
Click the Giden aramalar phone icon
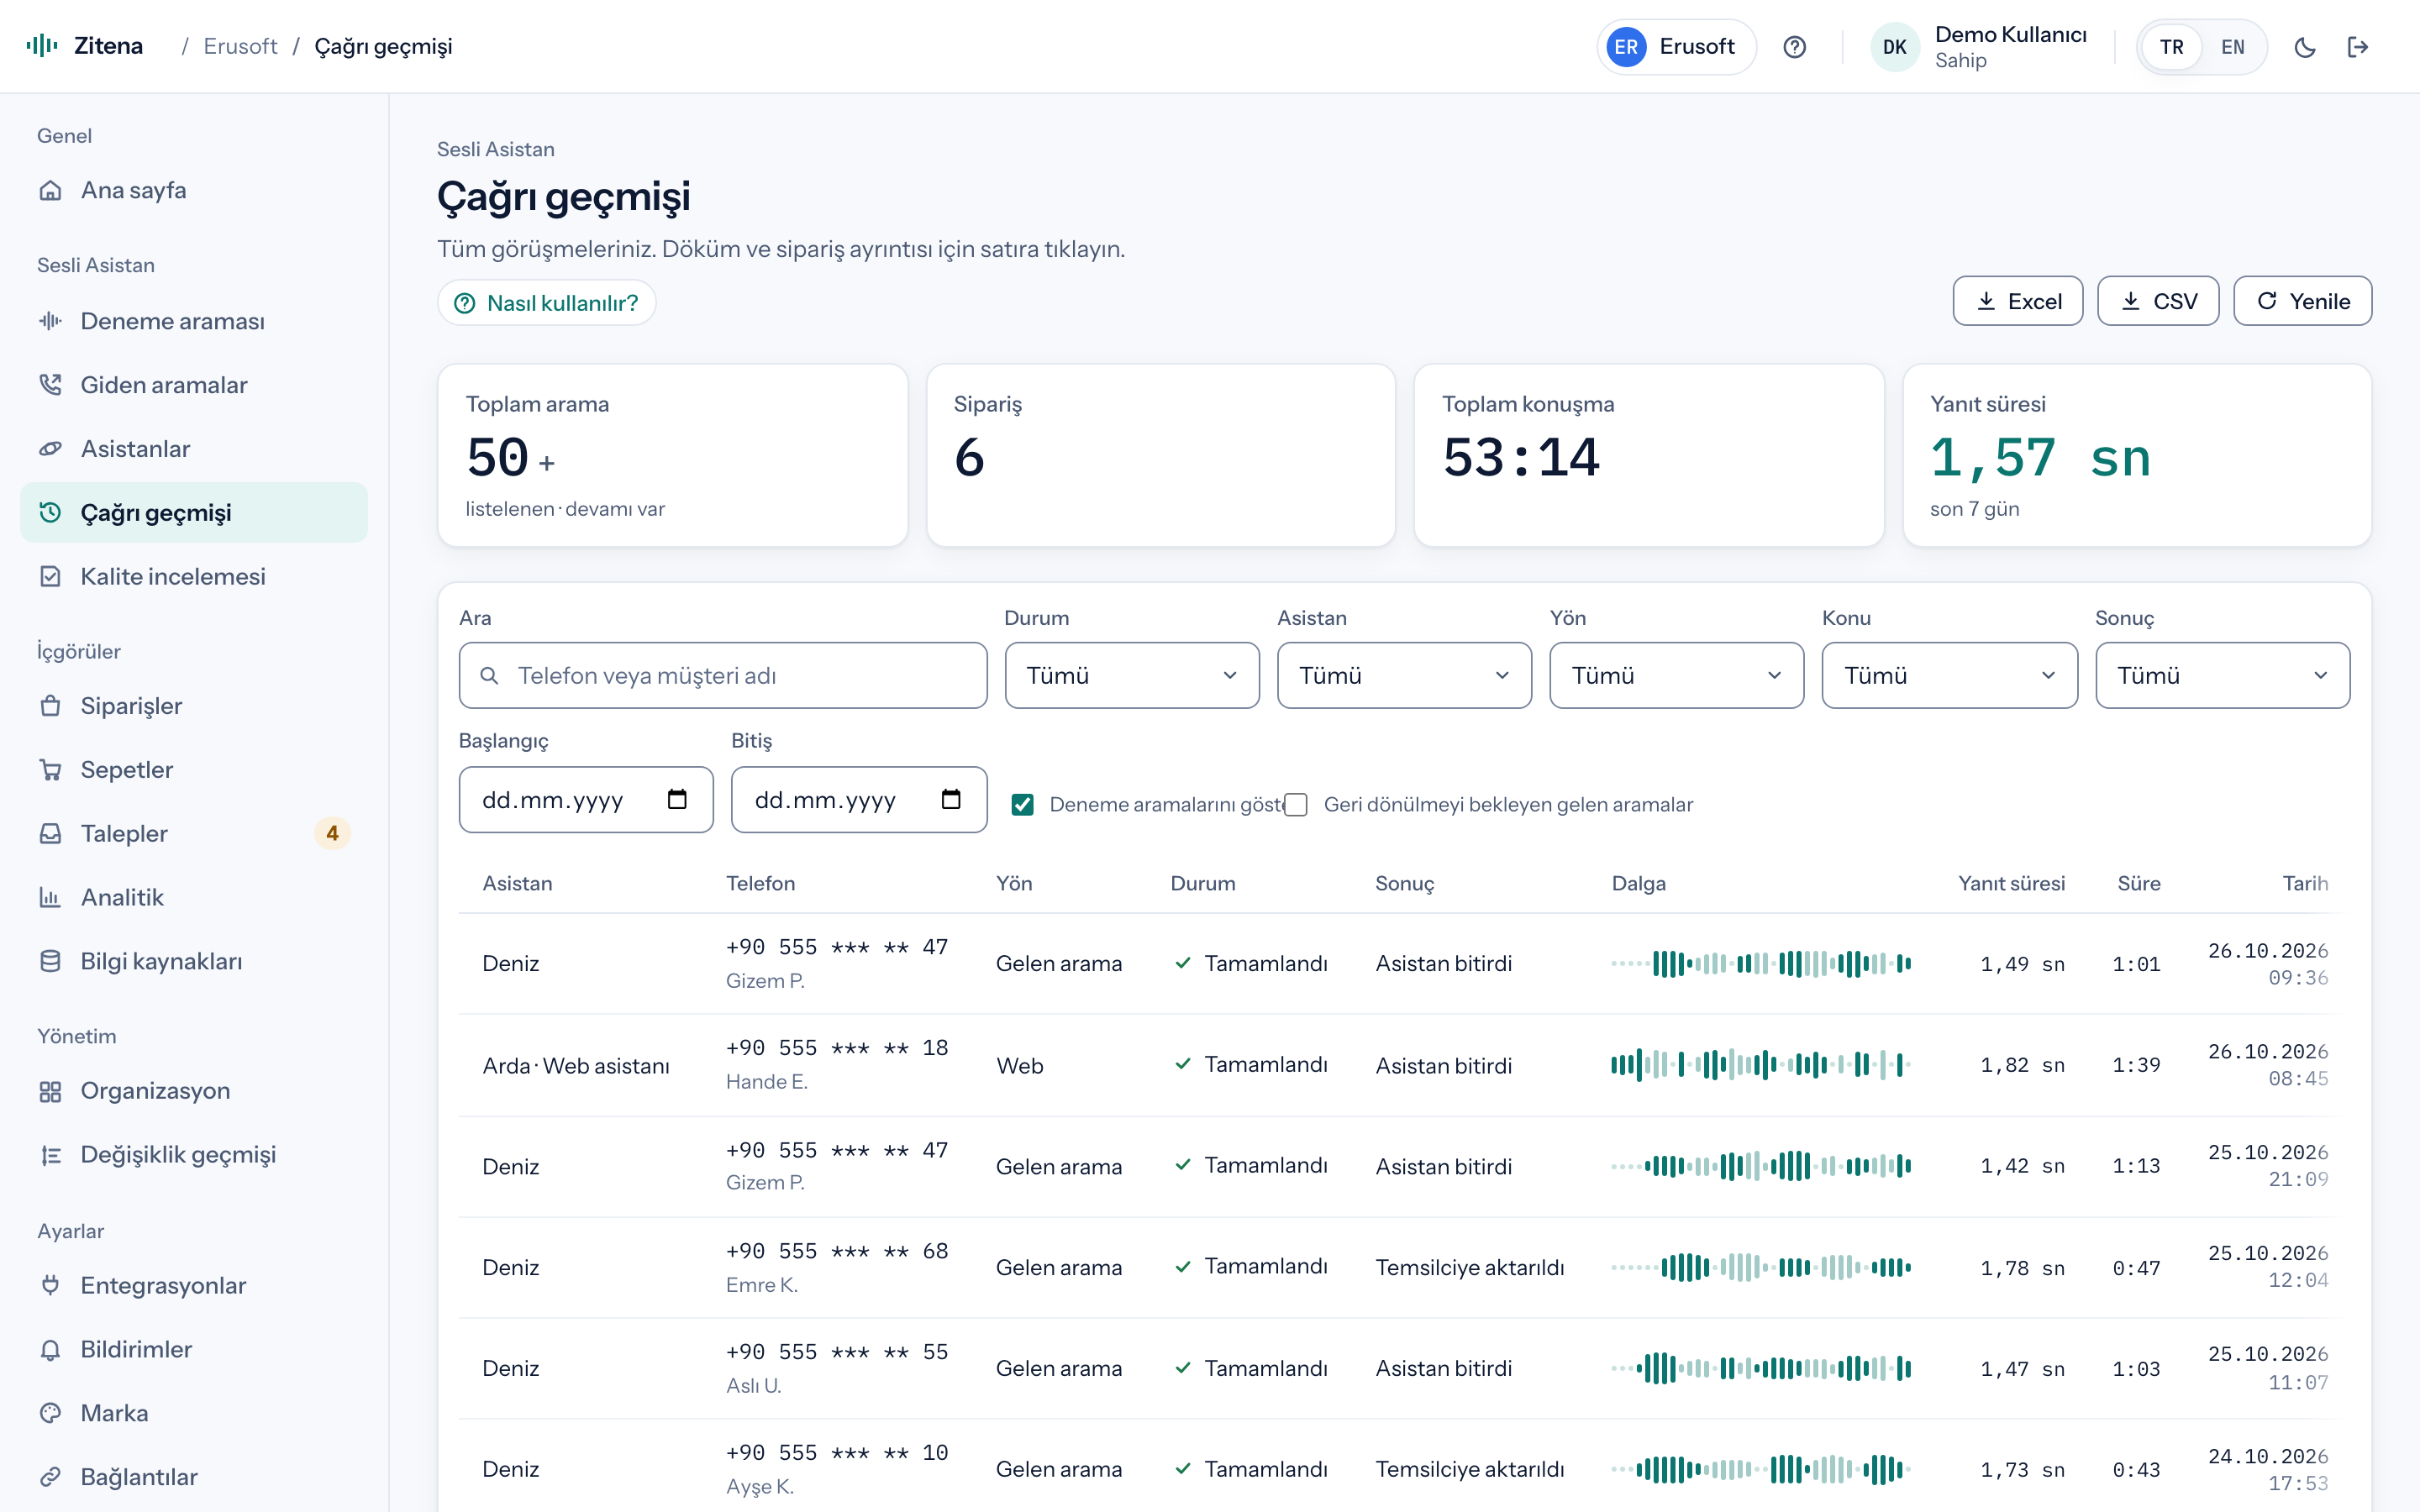point(50,385)
